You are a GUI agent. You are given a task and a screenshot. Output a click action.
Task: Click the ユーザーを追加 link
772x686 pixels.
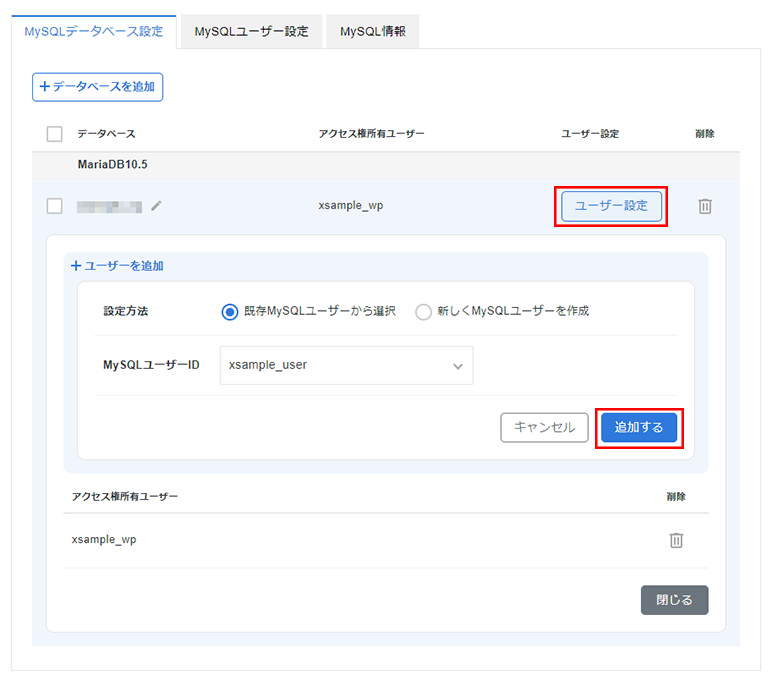point(117,266)
